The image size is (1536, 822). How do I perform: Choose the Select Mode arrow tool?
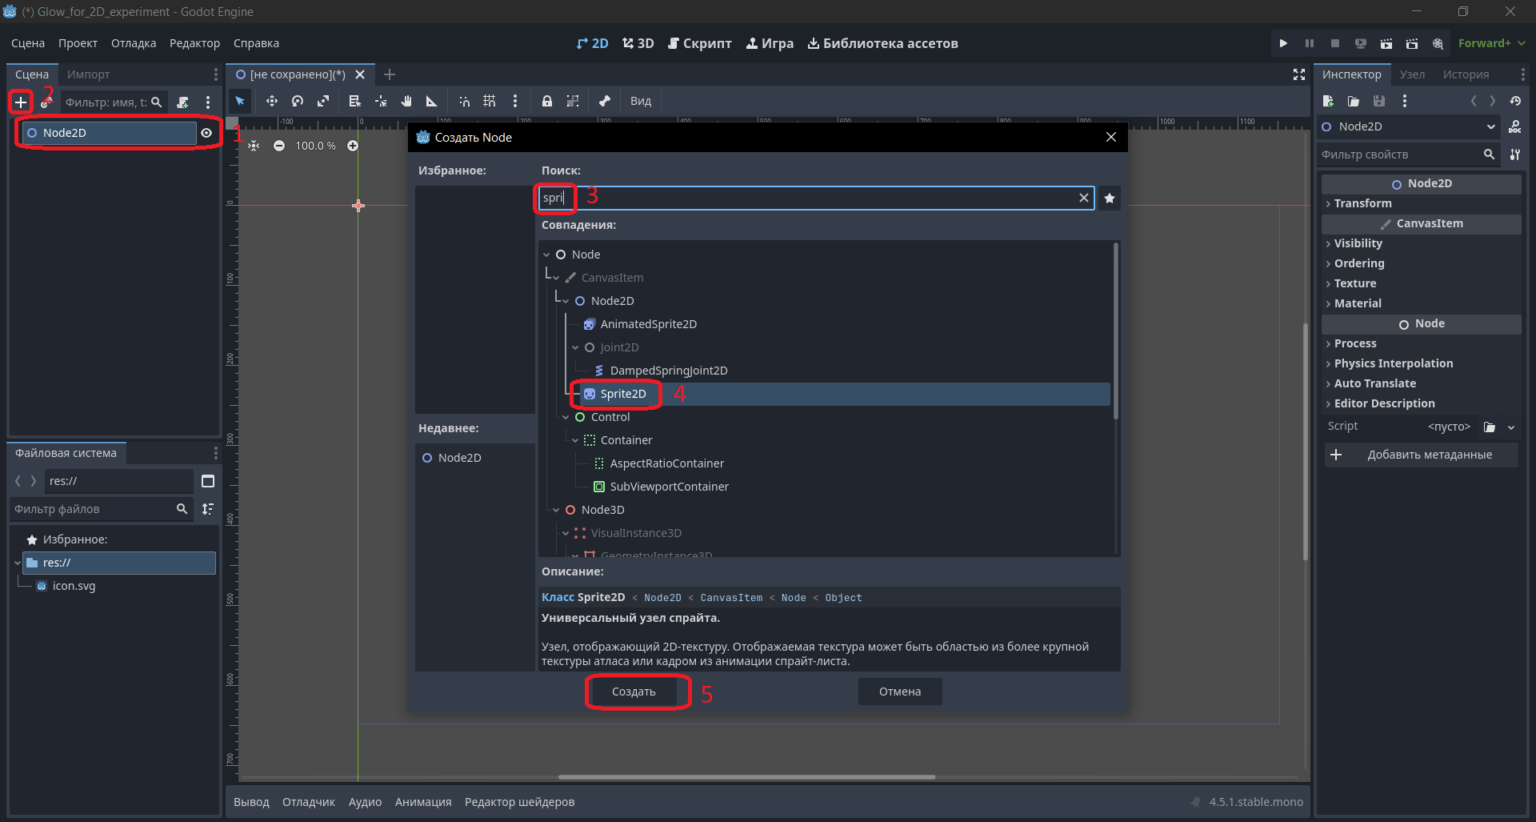pos(240,101)
